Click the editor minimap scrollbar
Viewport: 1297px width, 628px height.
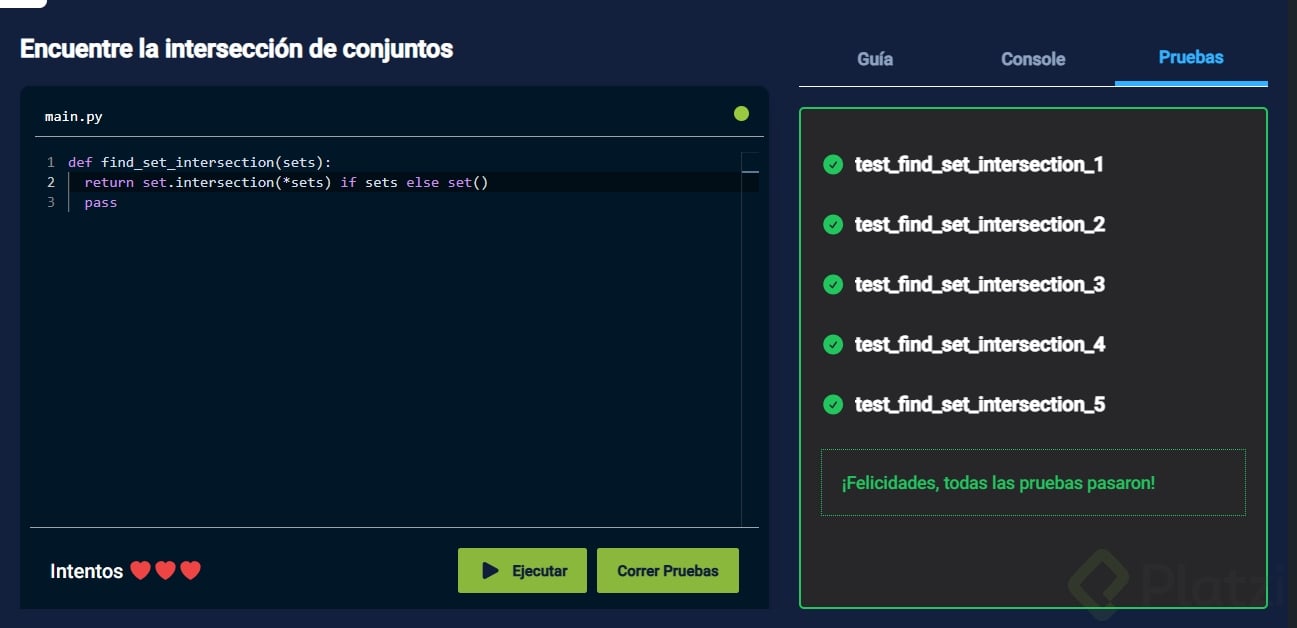pyautogui.click(x=750, y=338)
